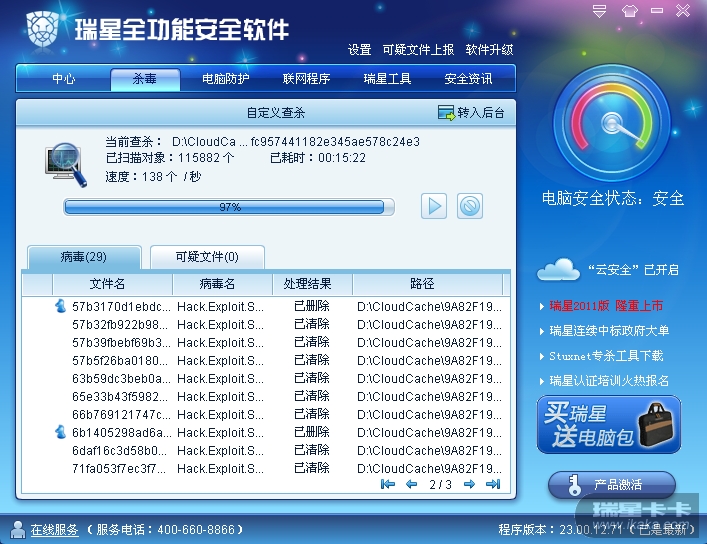This screenshot has height=544, width=707.
Task: Click the 已耗时 00:15:22 elapsed time
Action: [318, 158]
